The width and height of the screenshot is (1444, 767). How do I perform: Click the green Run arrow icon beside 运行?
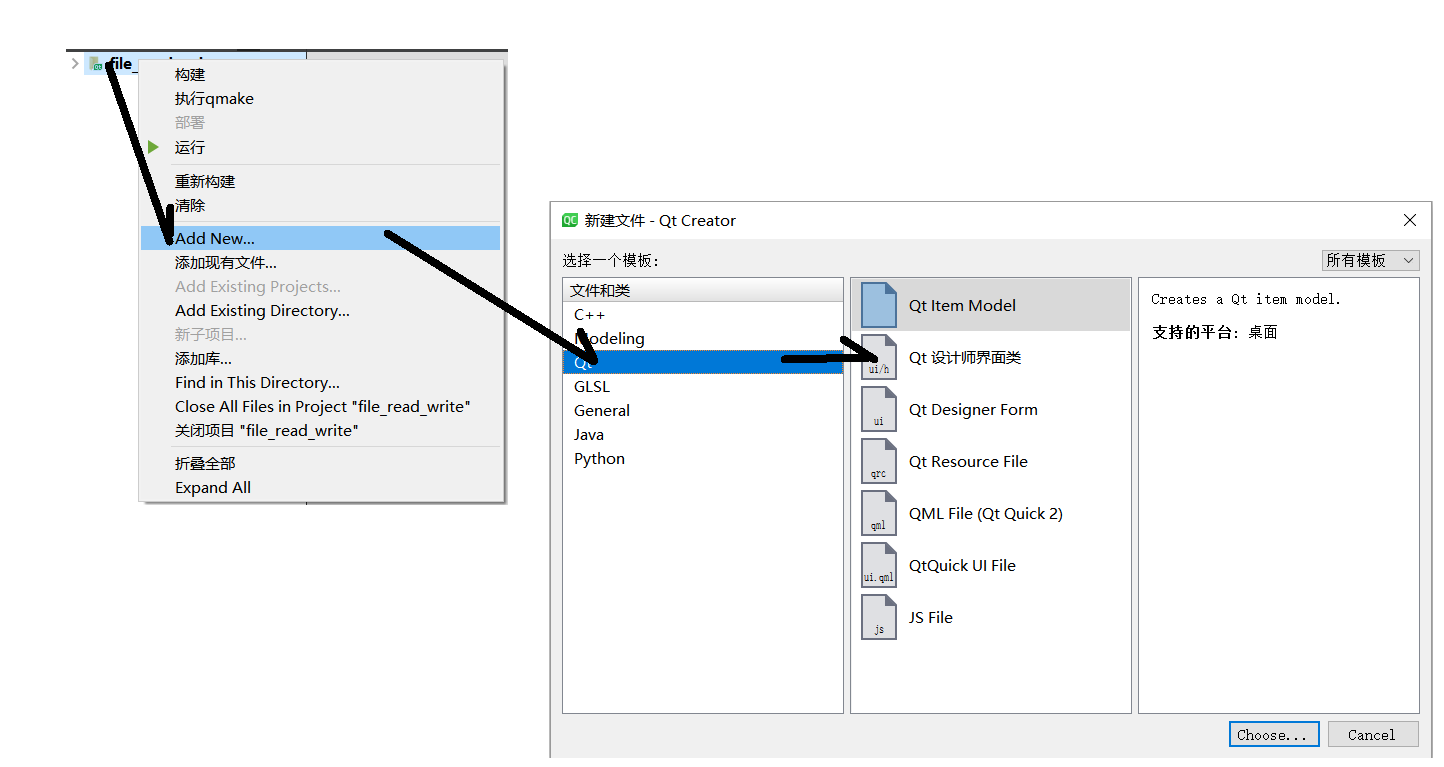pyautogui.click(x=153, y=147)
